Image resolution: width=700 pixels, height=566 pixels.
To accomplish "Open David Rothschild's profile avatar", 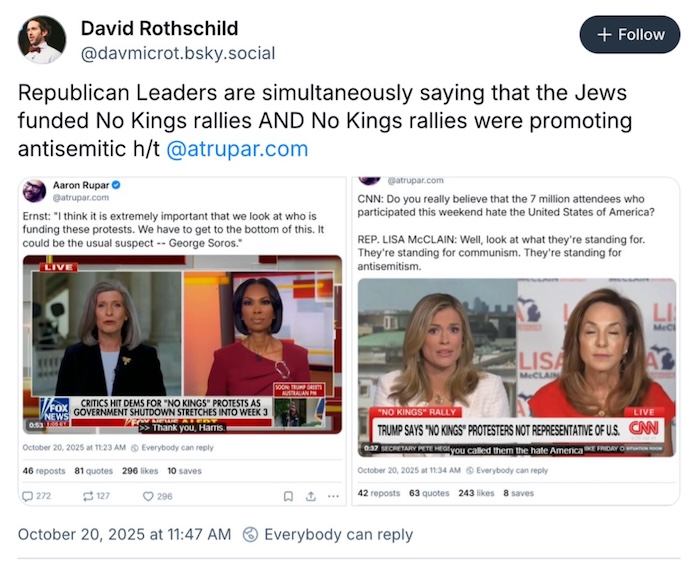I will click(x=42, y=40).
